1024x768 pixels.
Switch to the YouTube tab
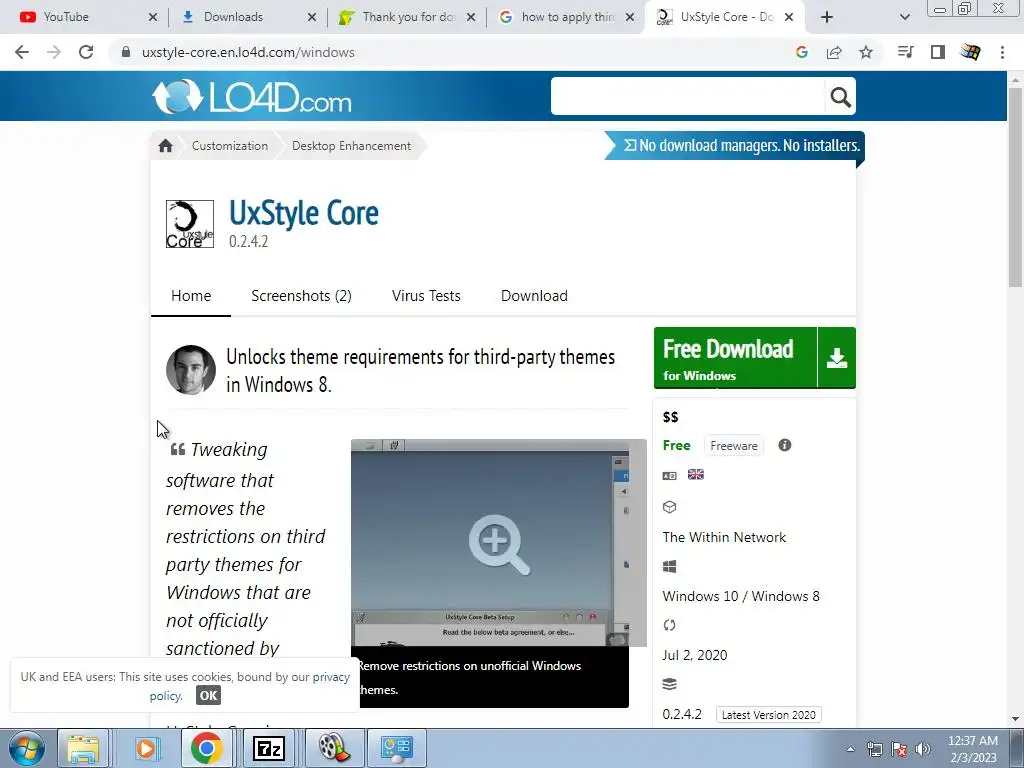(65, 17)
